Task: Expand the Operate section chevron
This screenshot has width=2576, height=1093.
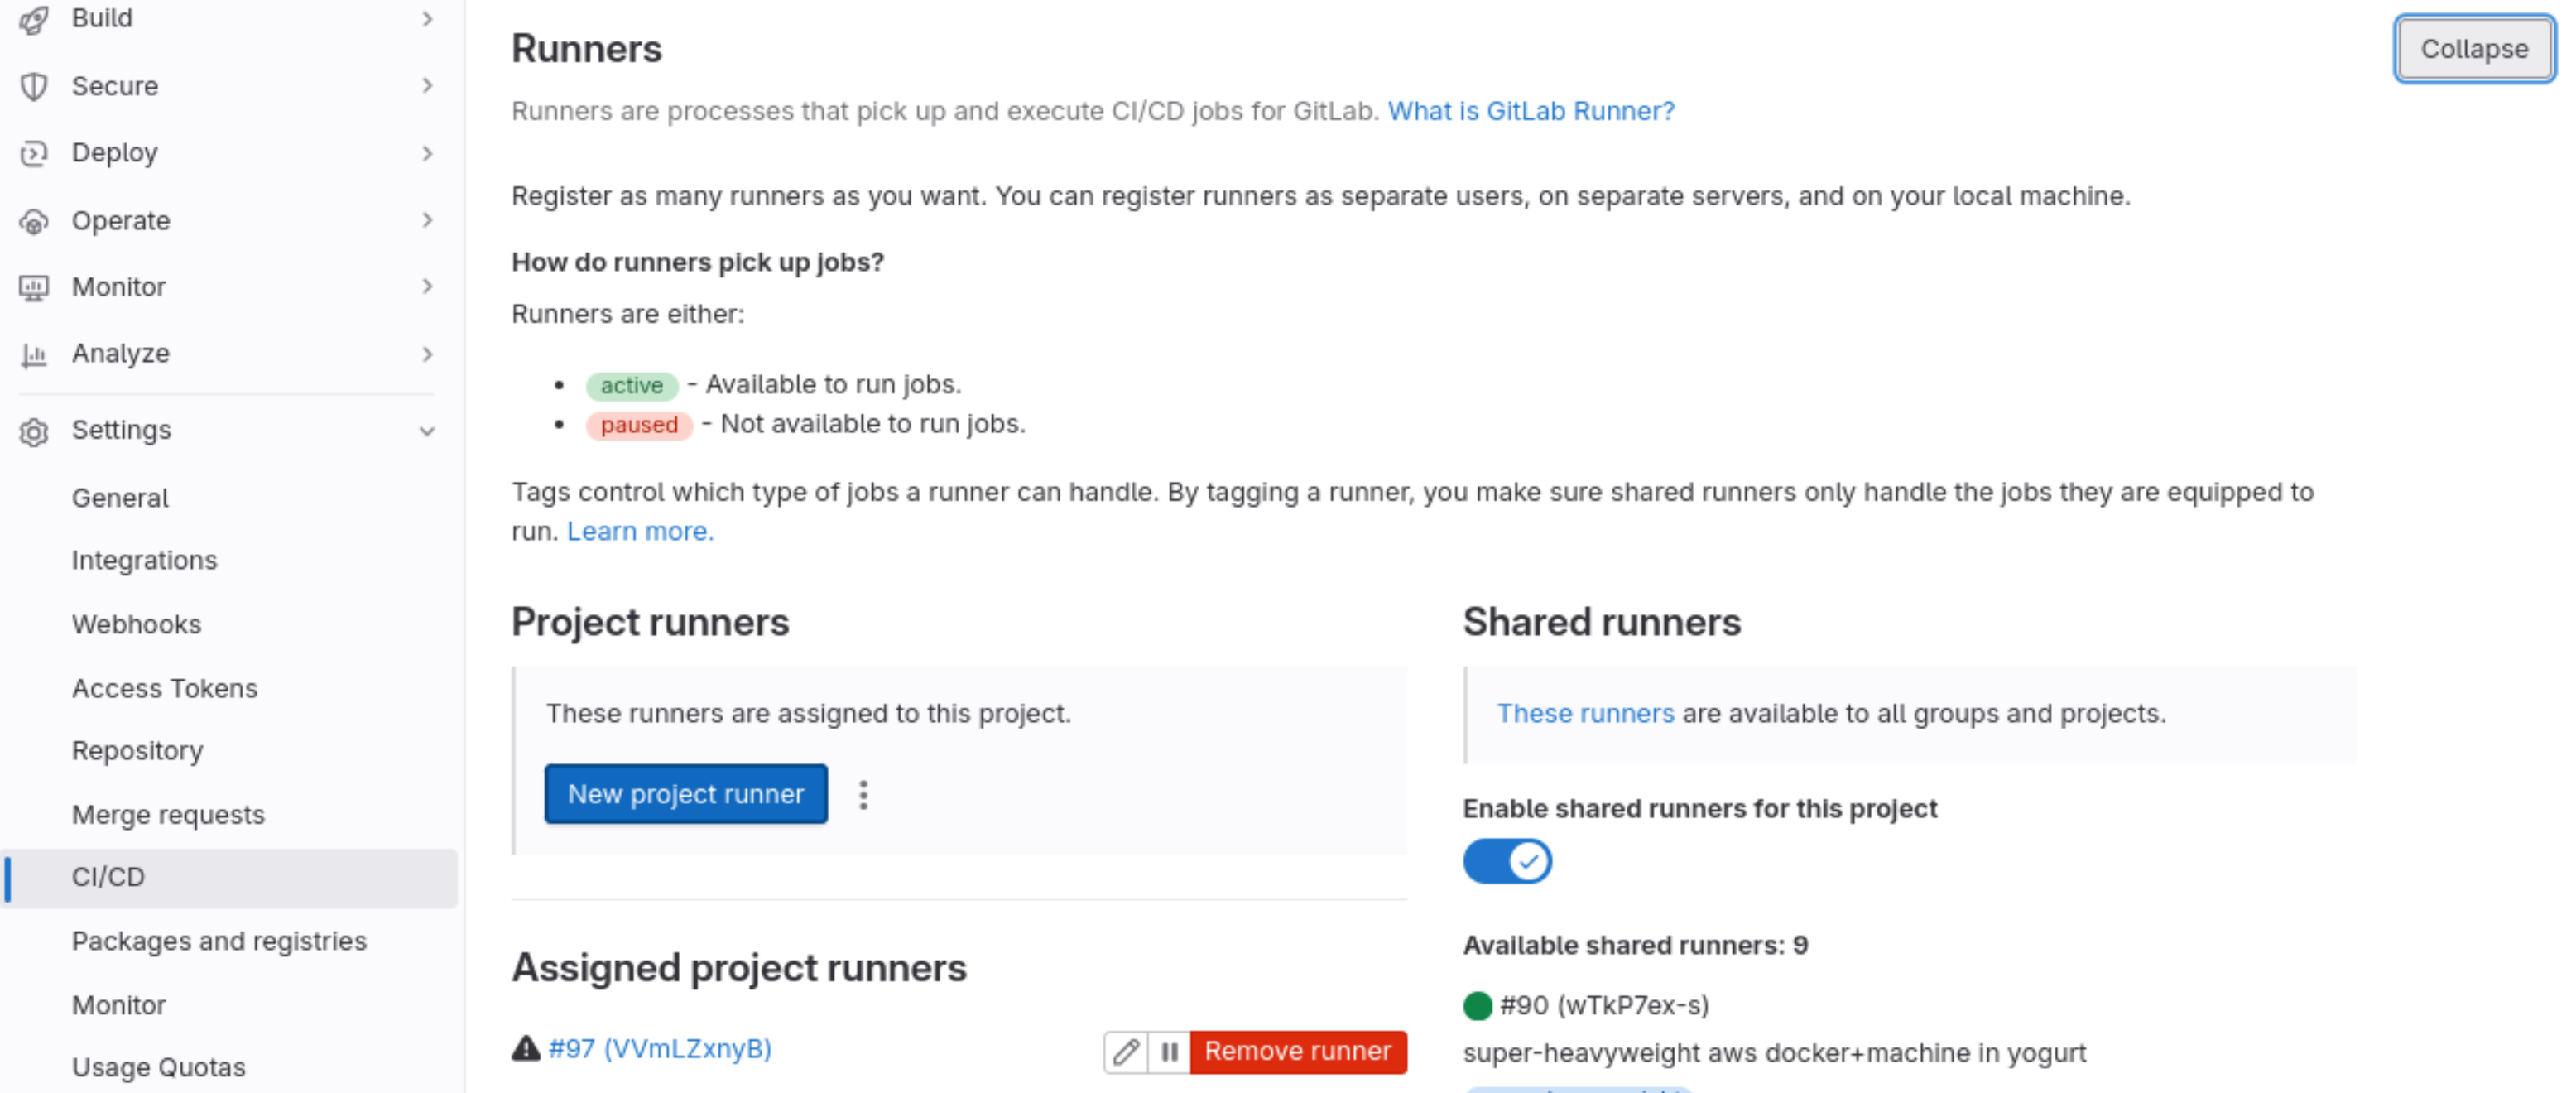Action: tap(427, 221)
